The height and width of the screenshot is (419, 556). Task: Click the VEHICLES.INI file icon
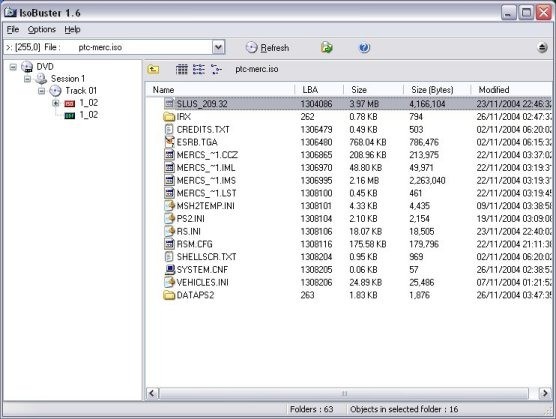tap(169, 282)
